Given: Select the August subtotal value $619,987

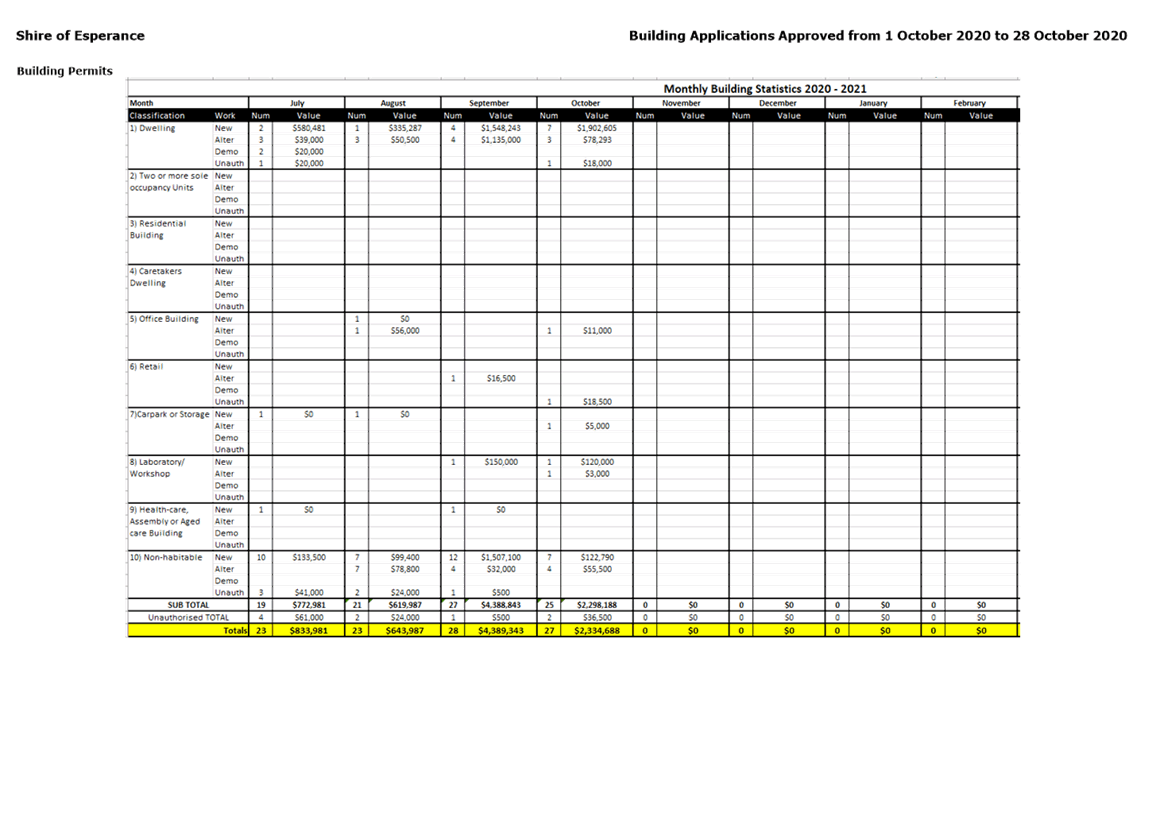Looking at the screenshot, I should click(x=405, y=605).
